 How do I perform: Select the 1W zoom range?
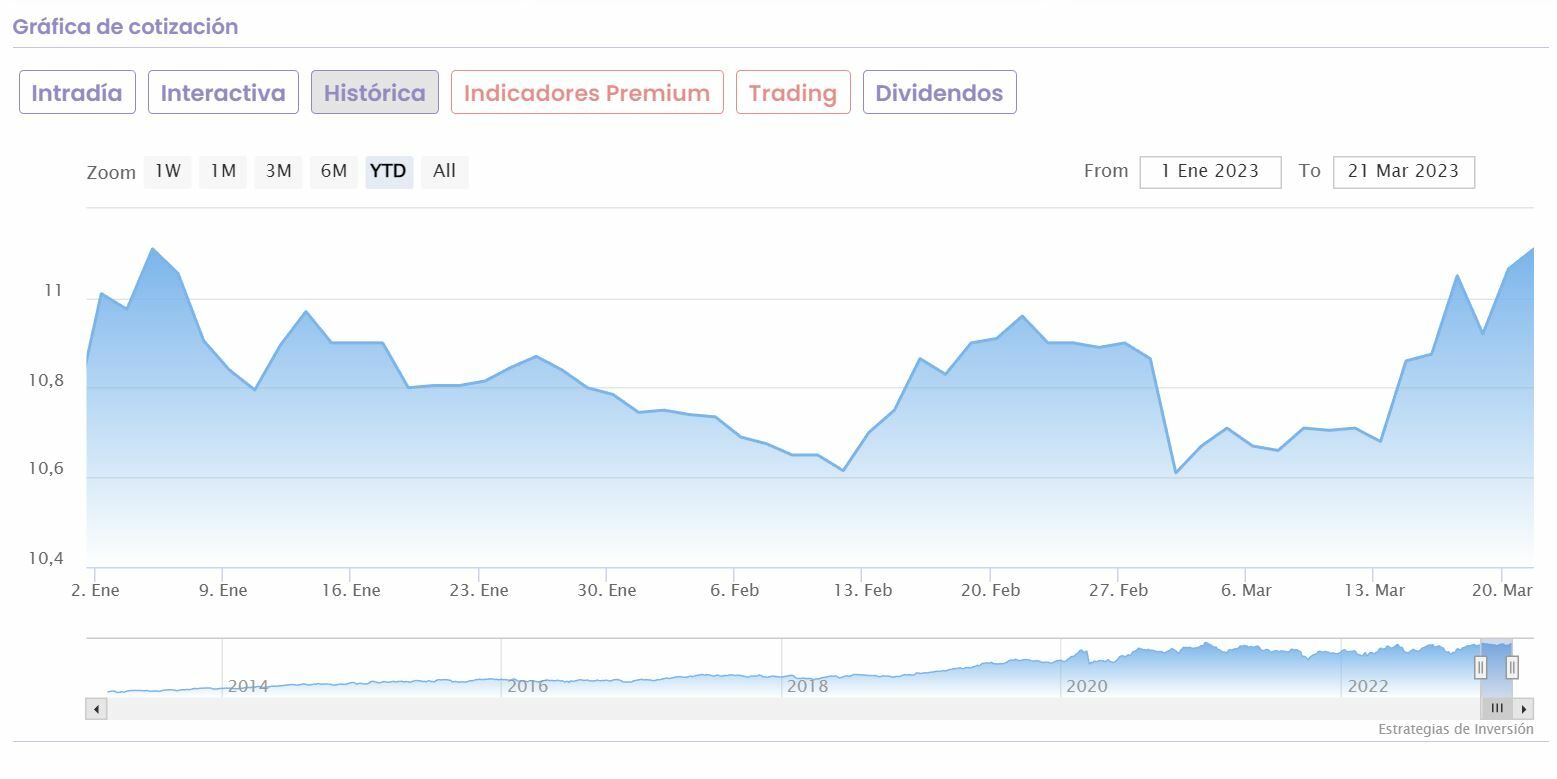tap(168, 171)
